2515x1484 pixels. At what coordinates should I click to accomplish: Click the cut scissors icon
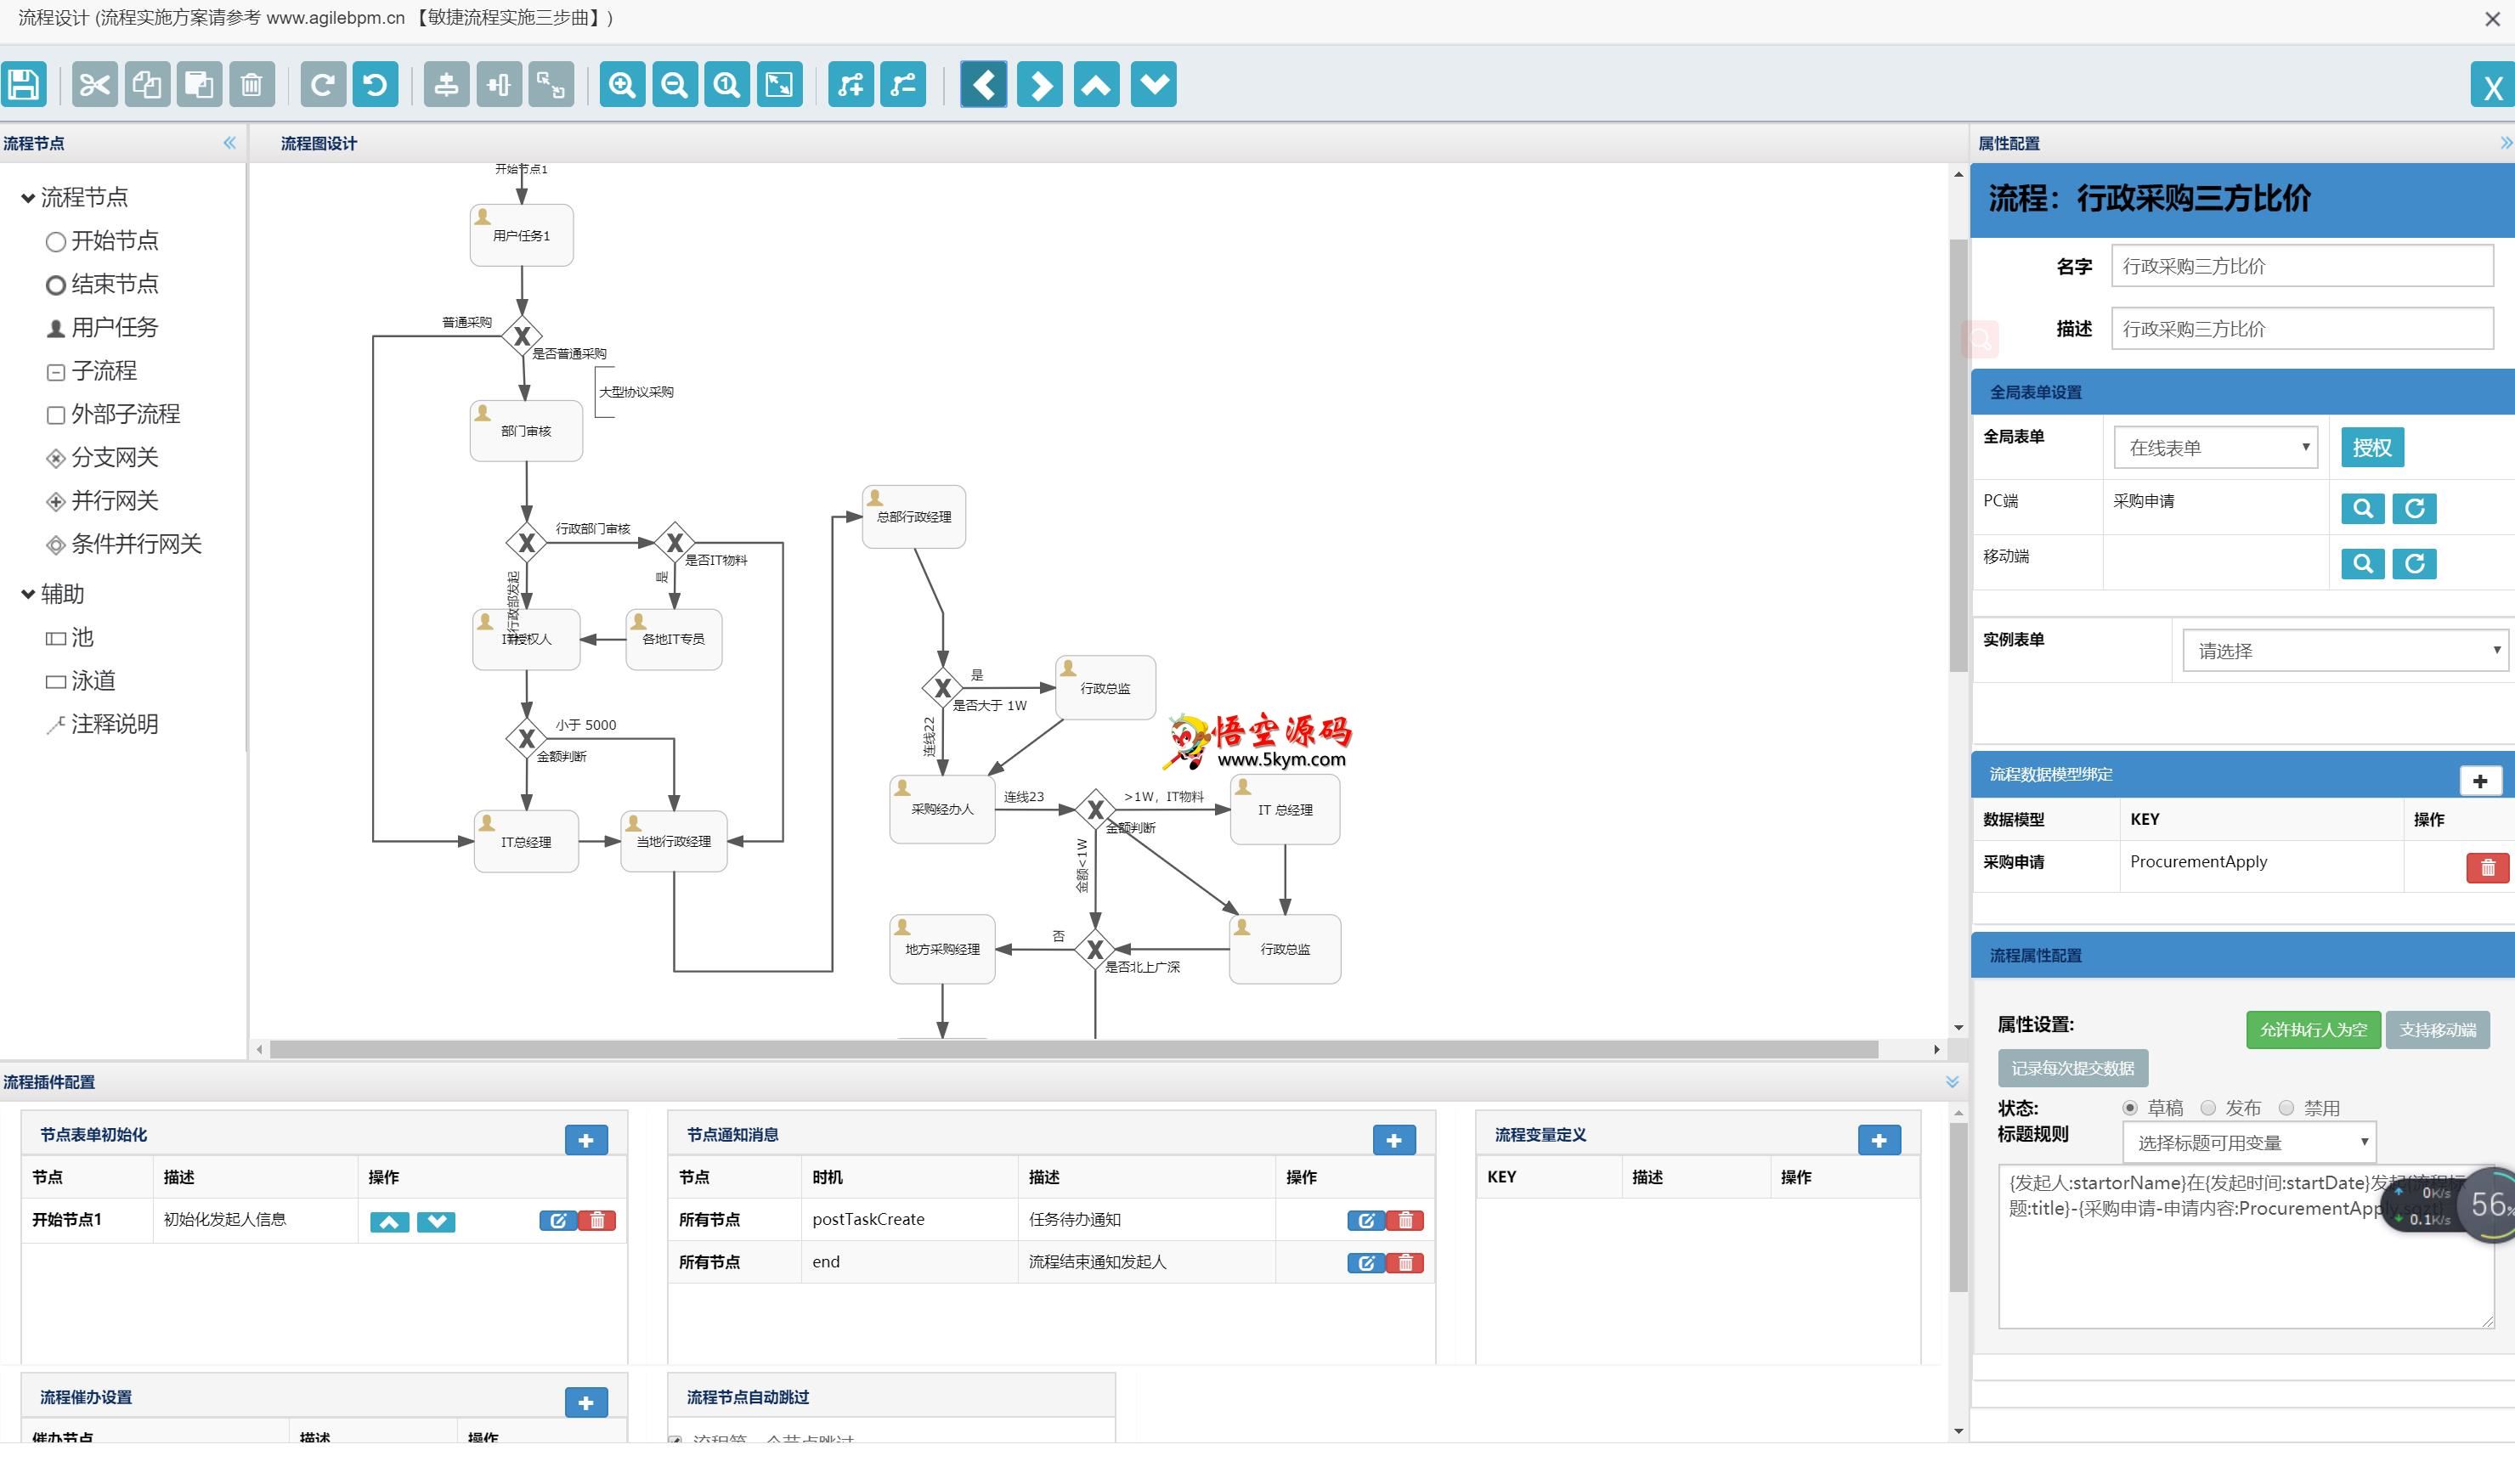click(94, 84)
